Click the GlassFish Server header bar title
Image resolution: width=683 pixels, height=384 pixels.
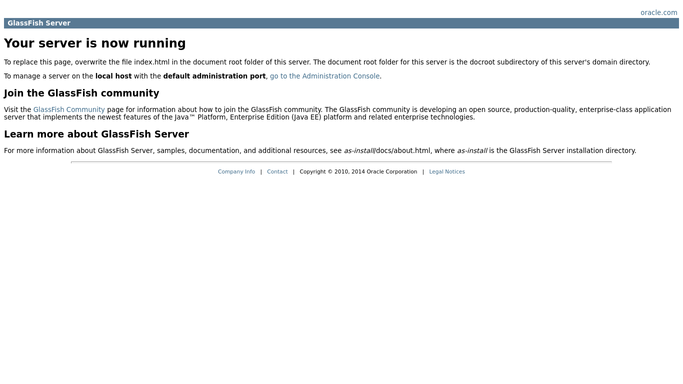39,23
